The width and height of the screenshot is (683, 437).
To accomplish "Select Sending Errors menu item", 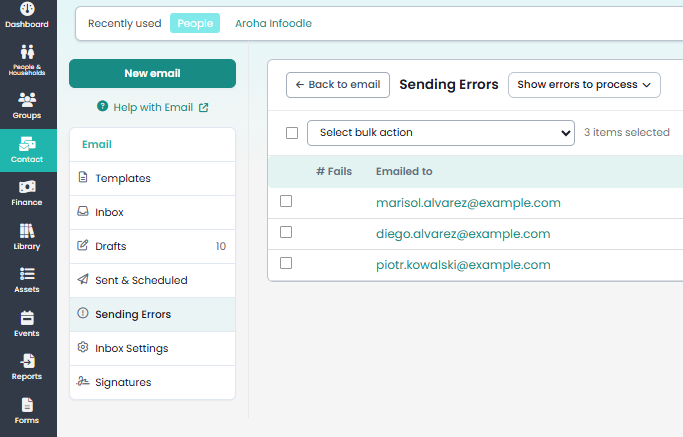I will point(152,314).
